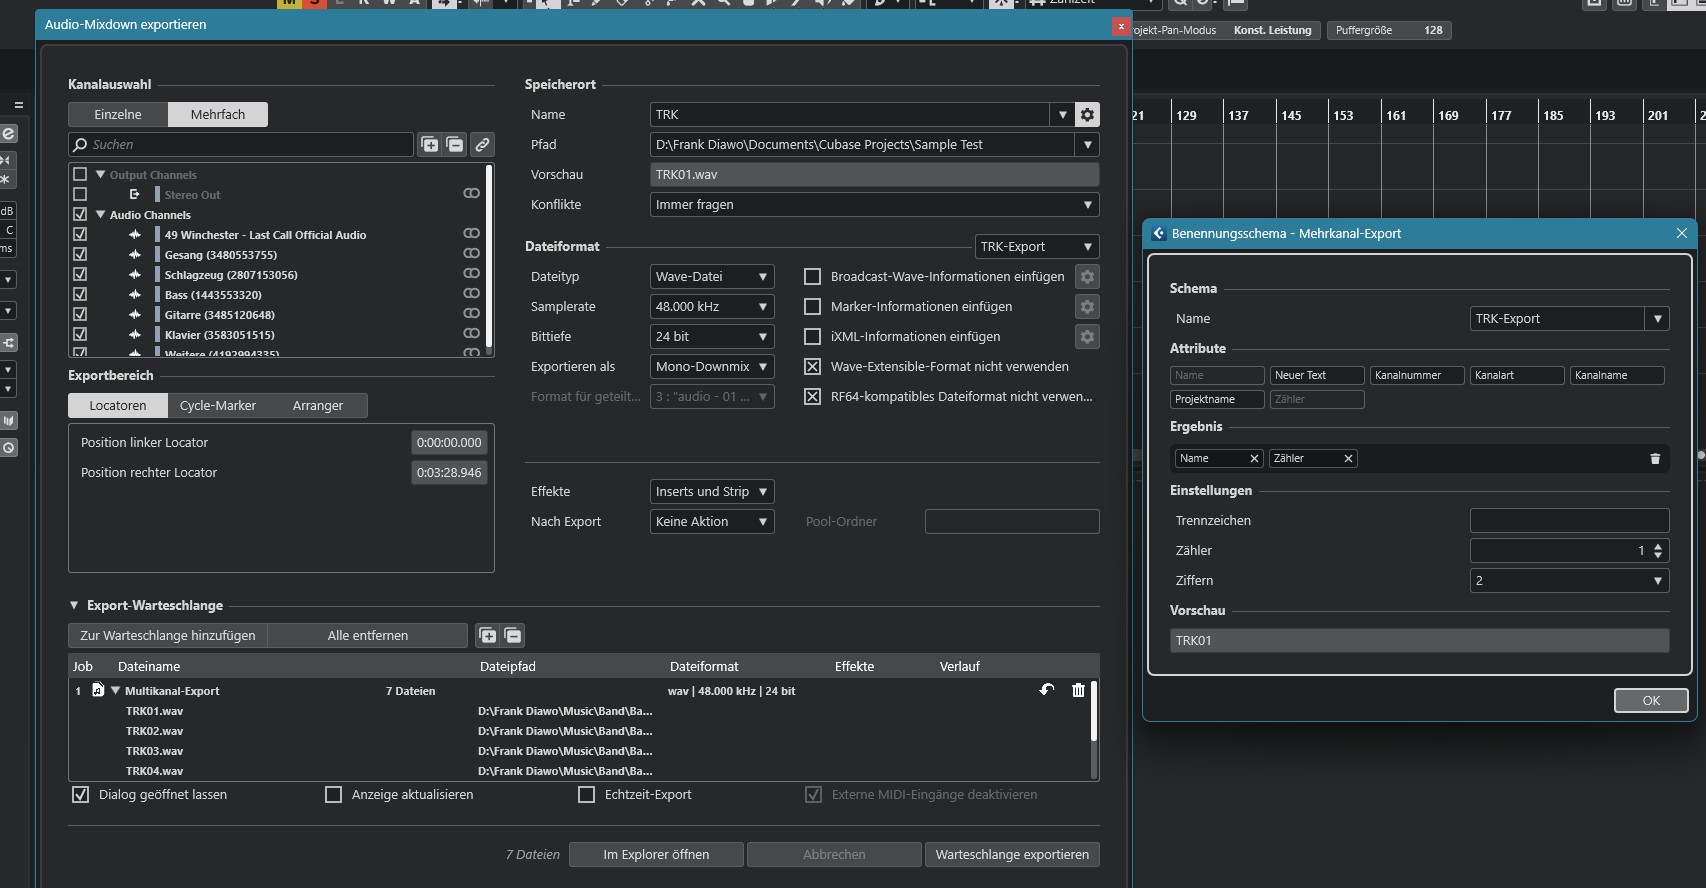Image resolution: width=1706 pixels, height=888 pixels.
Task: Open the Konflikte dropdown Immer fragen
Action: [874, 205]
